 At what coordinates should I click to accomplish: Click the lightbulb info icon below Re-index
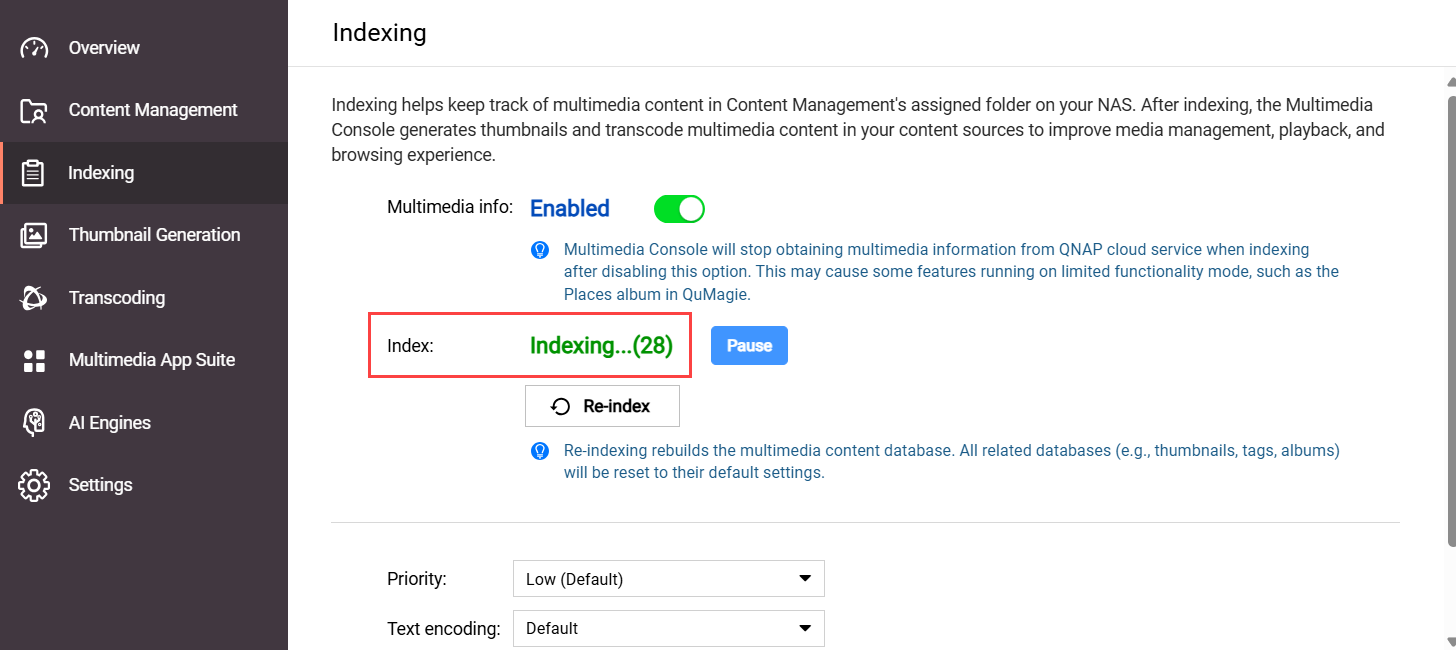click(x=540, y=451)
